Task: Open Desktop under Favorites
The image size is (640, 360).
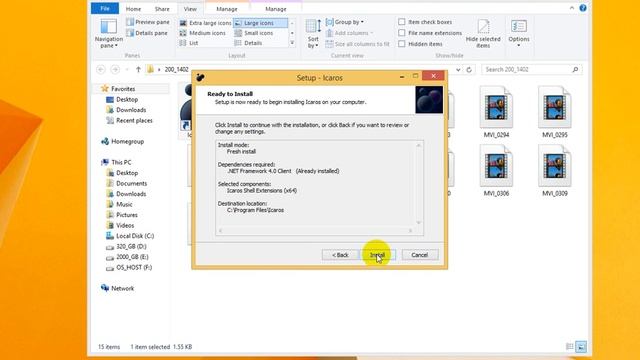Action: click(x=127, y=99)
